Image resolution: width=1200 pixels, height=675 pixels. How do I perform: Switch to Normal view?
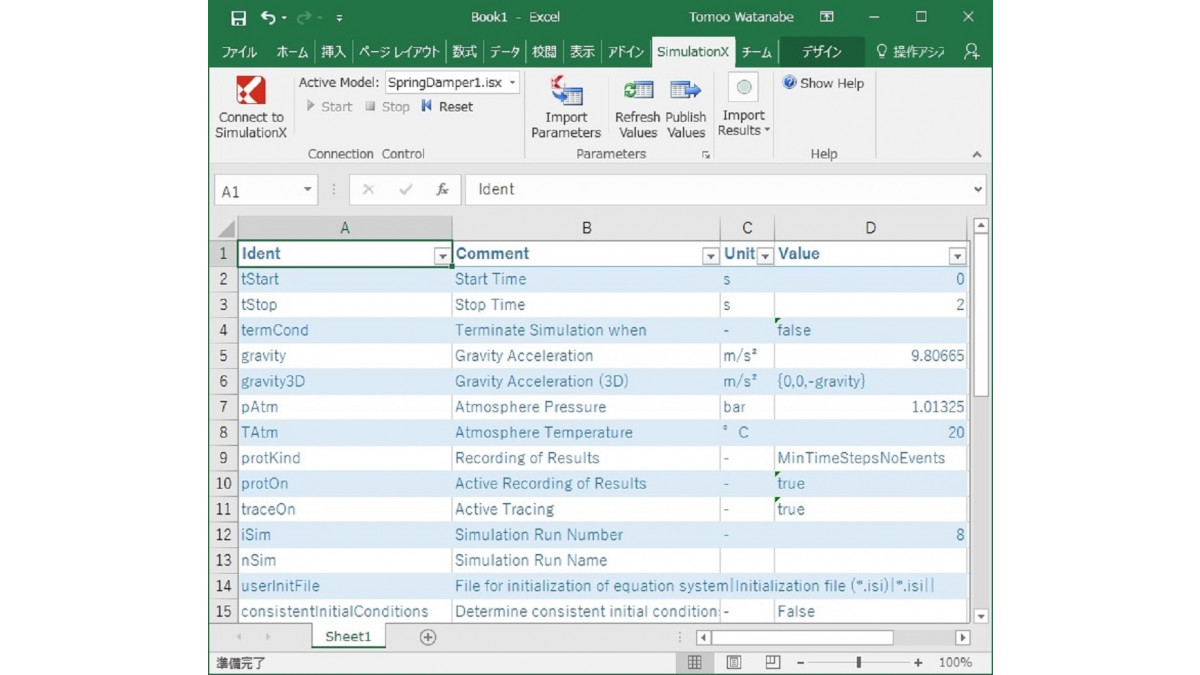(x=695, y=662)
